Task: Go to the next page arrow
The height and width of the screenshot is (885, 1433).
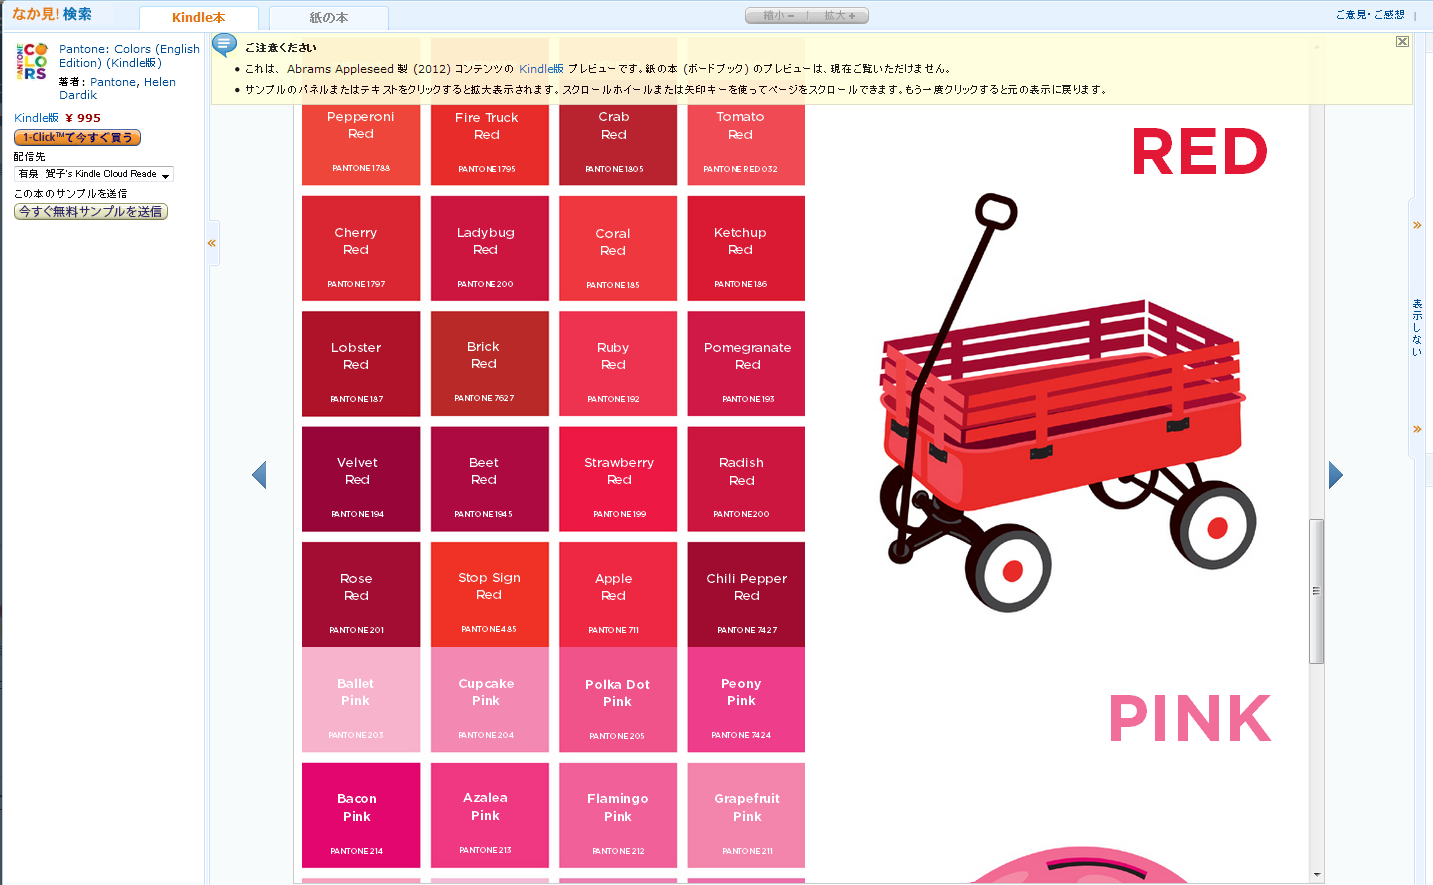Action: pos(1336,475)
